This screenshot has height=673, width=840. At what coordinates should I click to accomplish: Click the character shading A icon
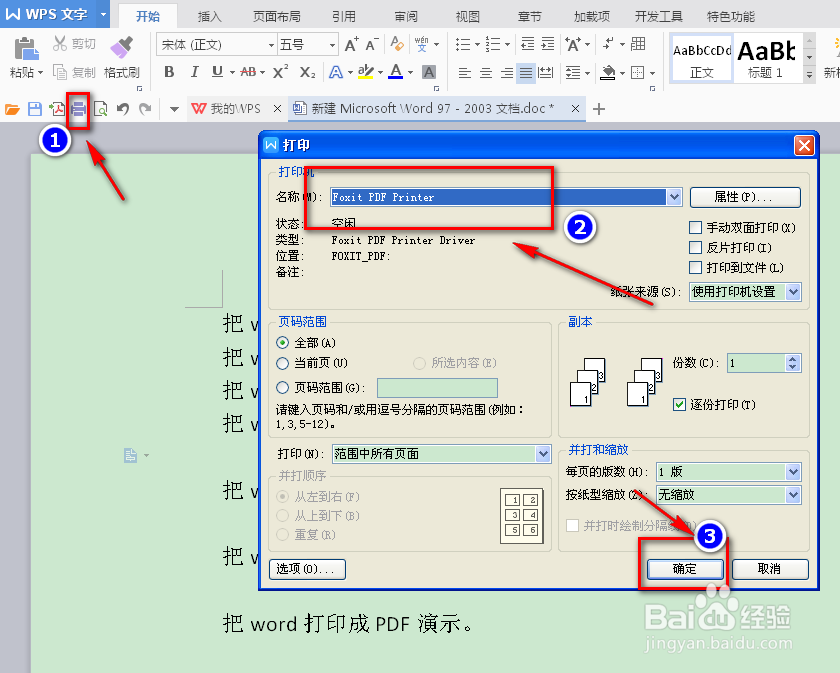[429, 72]
